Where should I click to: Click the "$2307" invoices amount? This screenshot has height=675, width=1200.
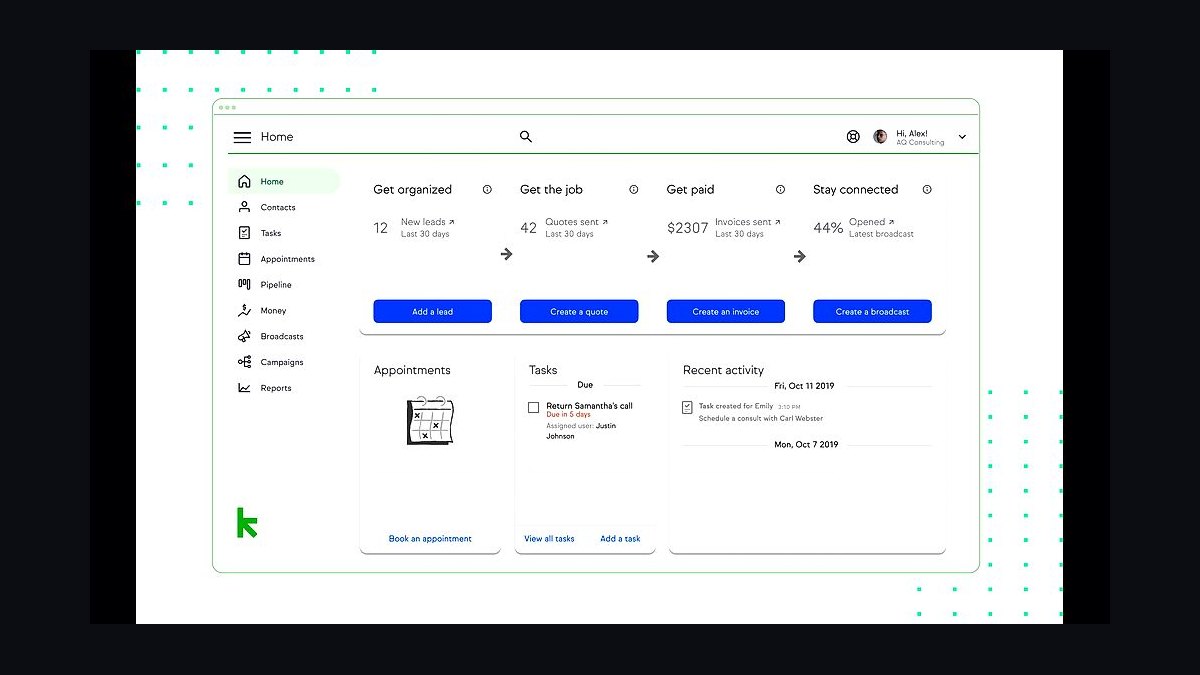coord(688,228)
